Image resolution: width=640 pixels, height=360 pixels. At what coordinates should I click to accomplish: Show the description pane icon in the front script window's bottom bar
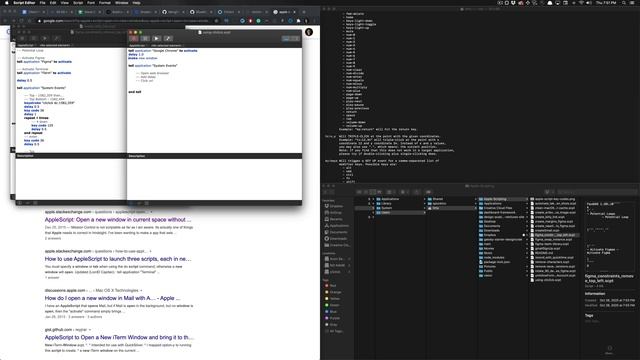131,203
